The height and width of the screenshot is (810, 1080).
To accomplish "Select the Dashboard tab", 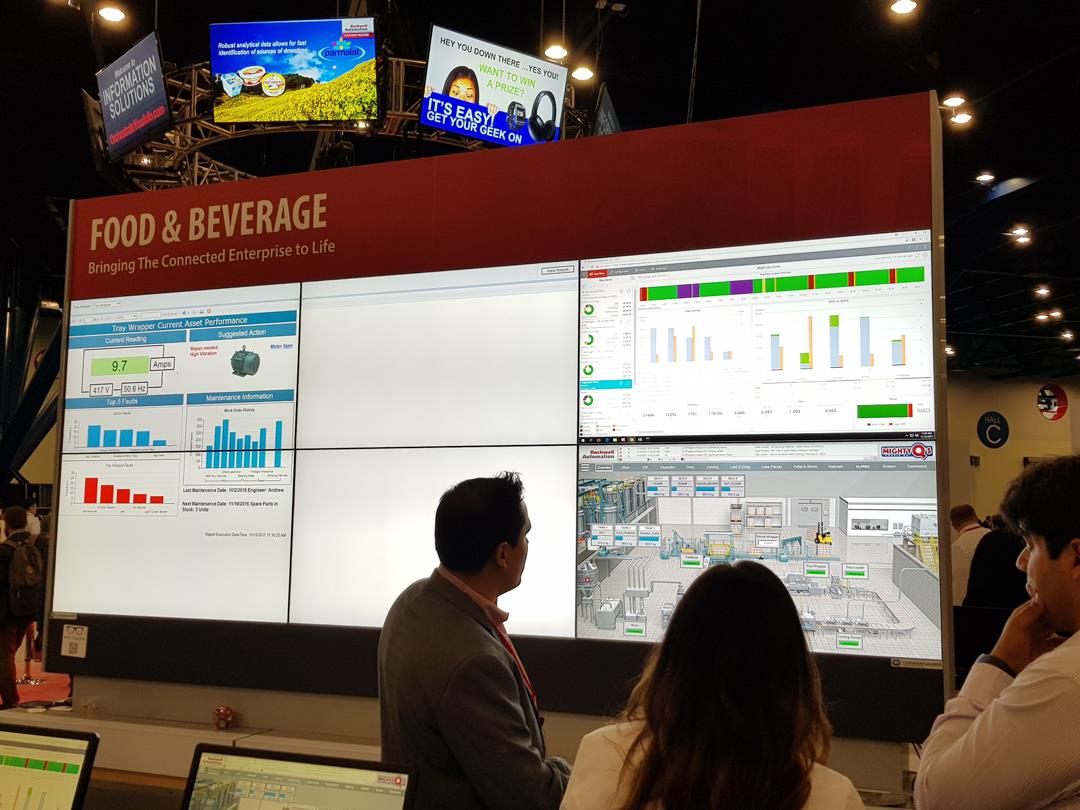I will coord(917,466).
